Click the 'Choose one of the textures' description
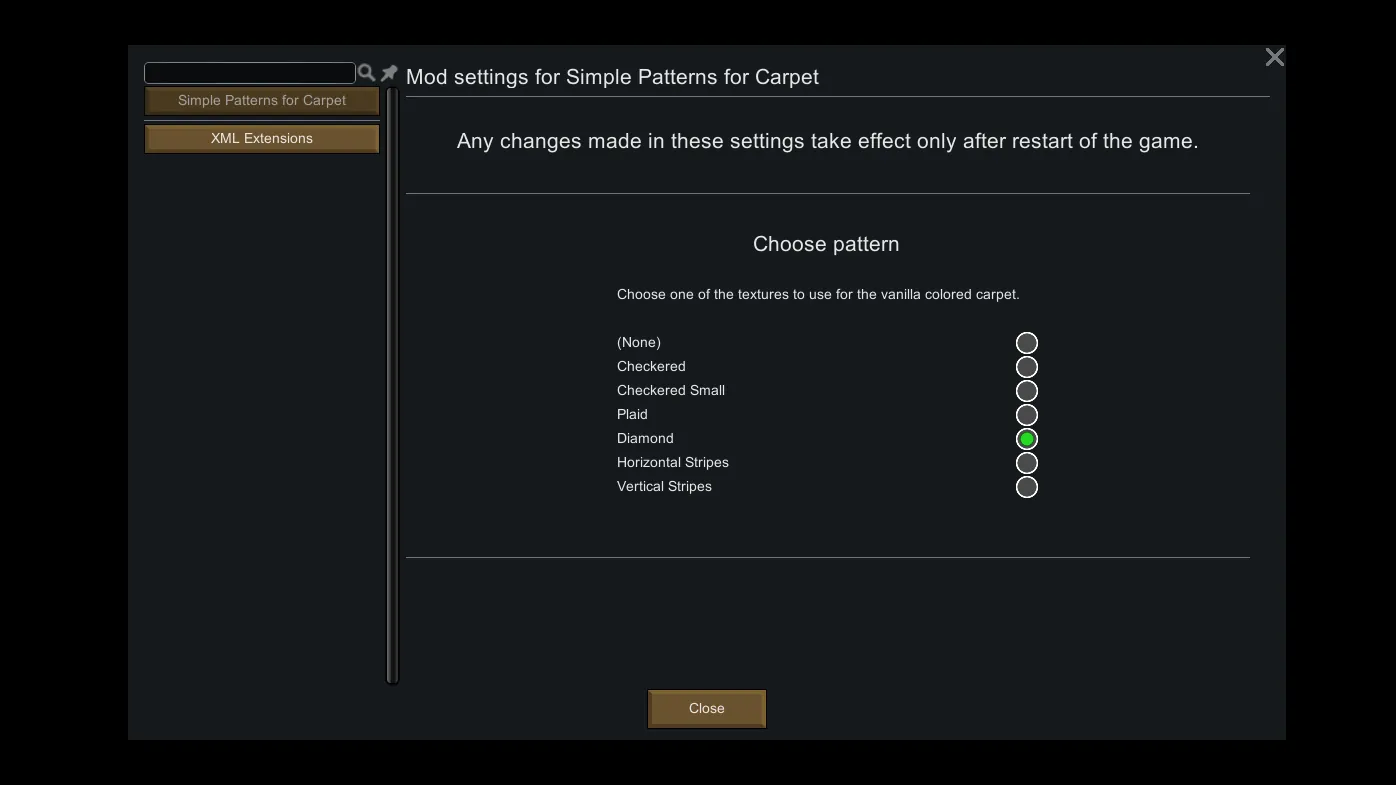1396x785 pixels. 818,295
